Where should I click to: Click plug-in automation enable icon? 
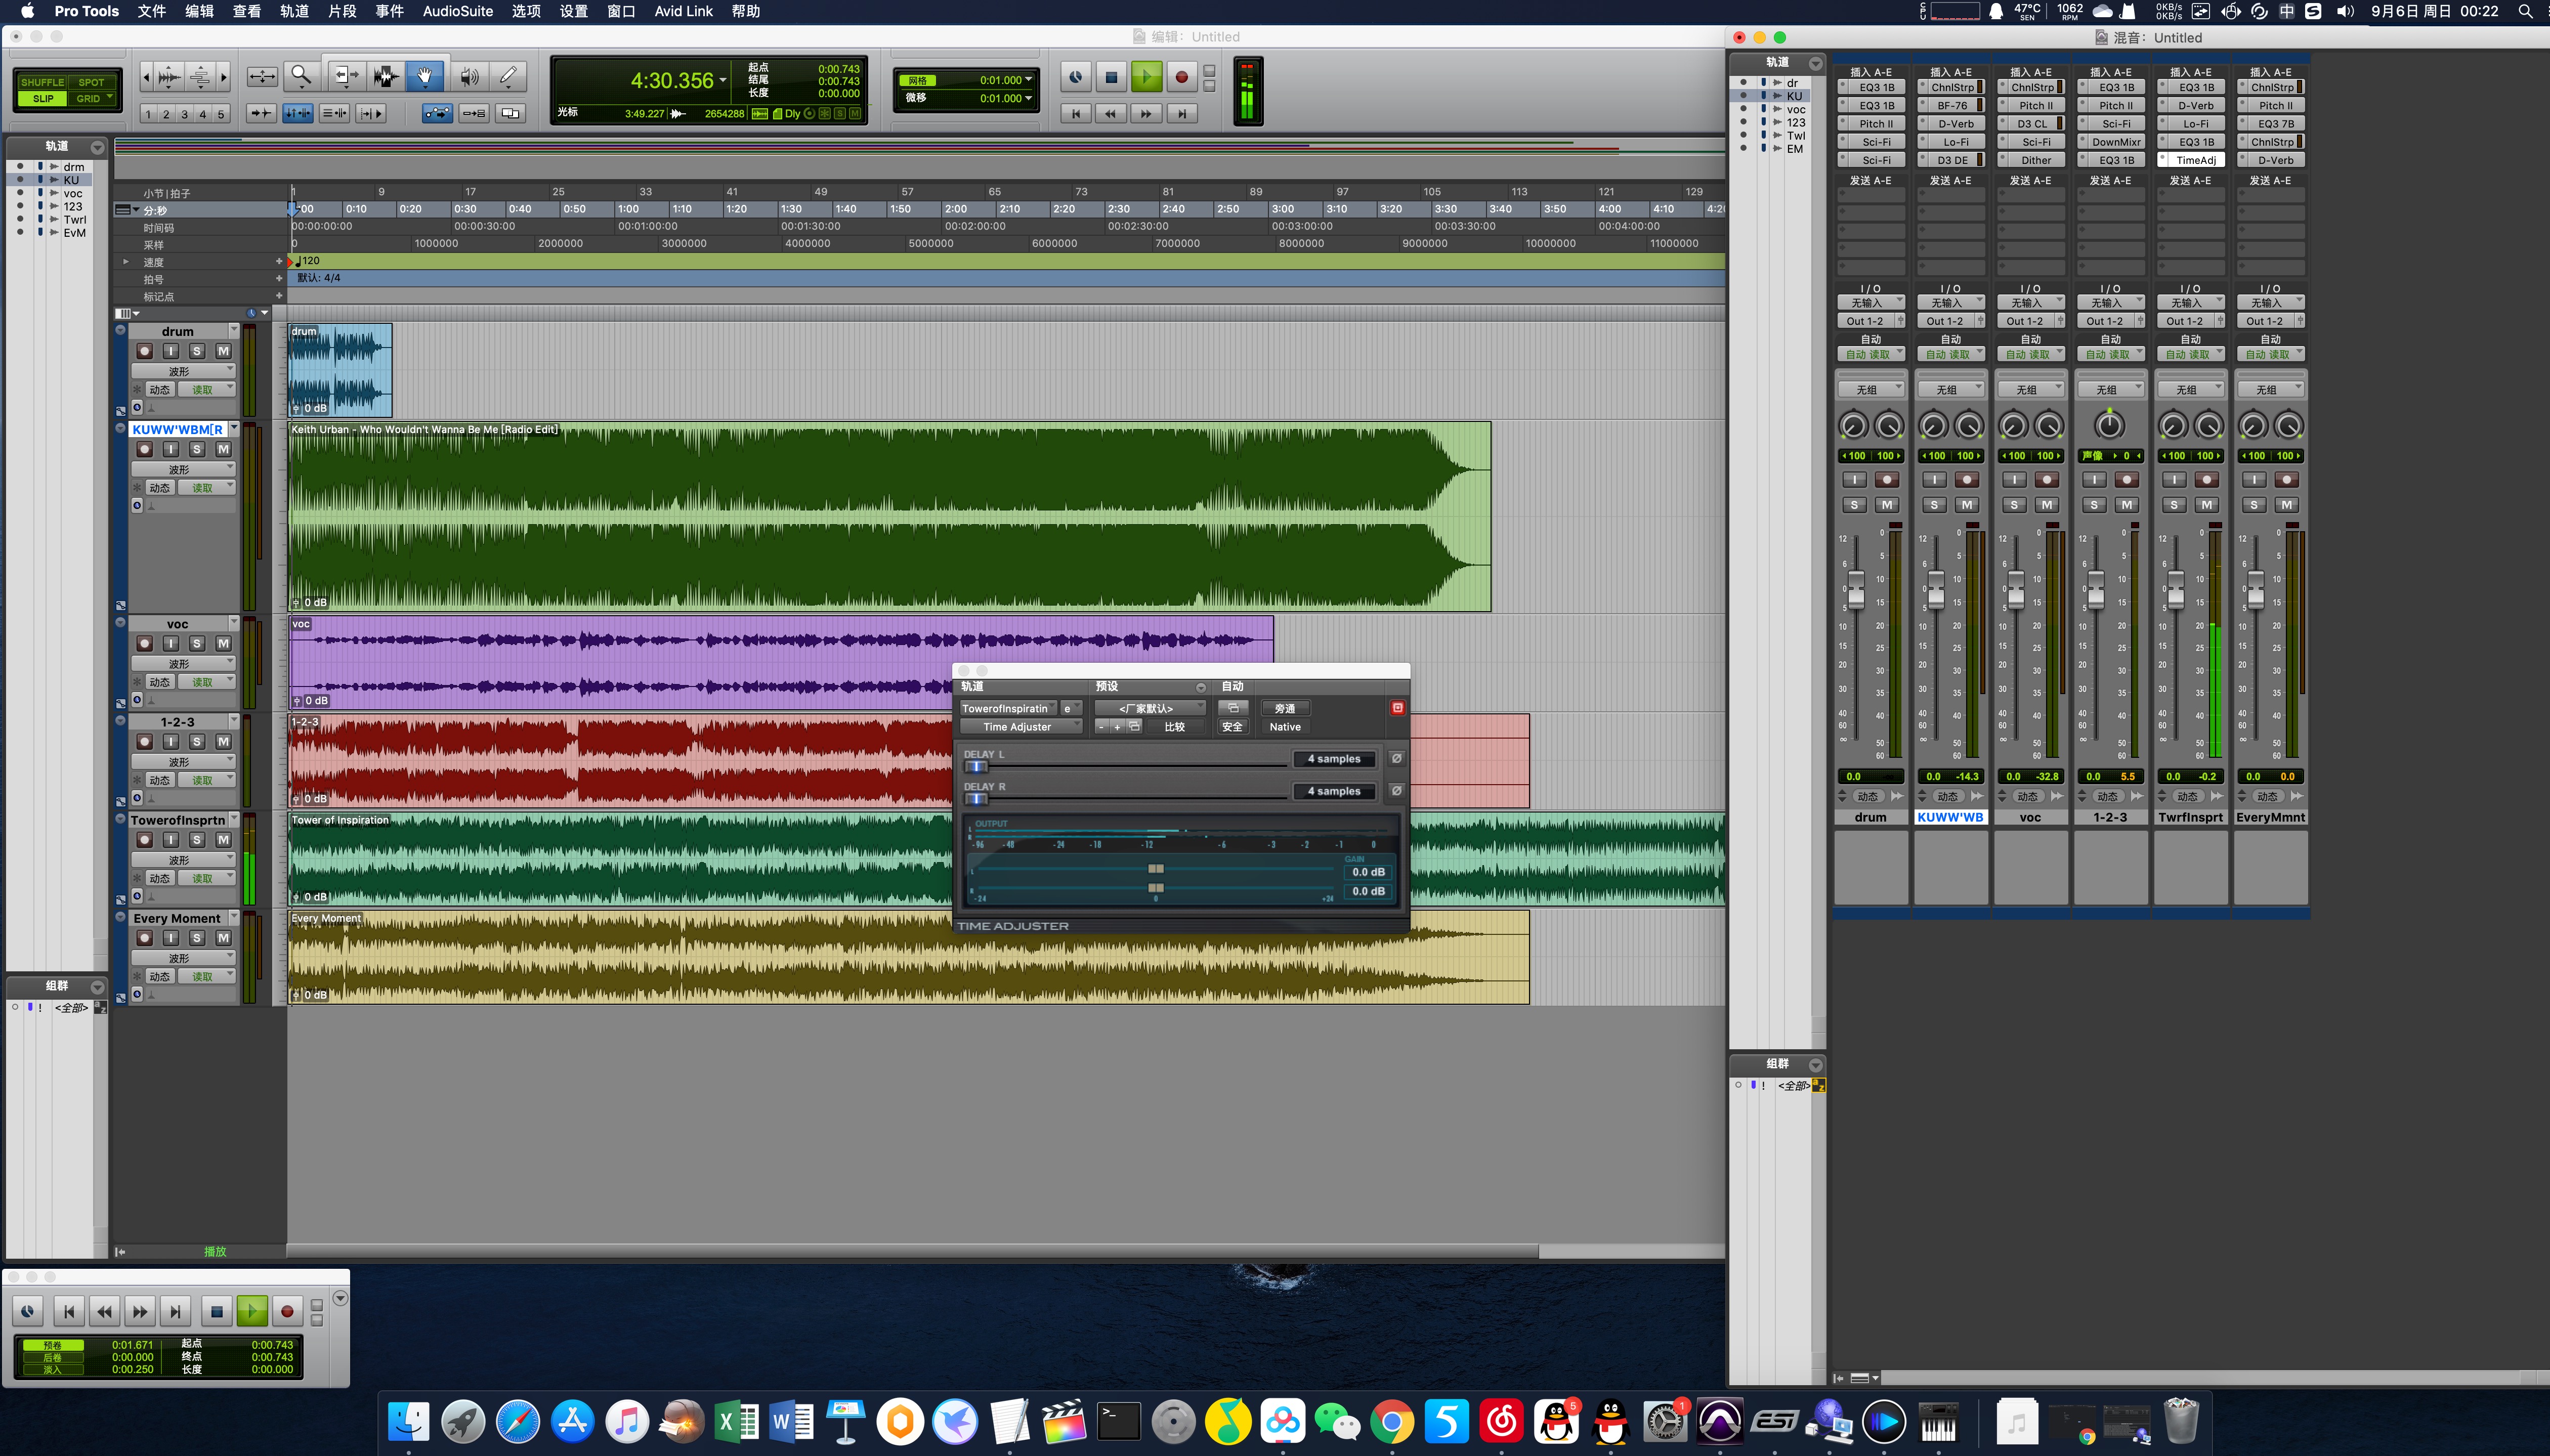click(x=1233, y=707)
